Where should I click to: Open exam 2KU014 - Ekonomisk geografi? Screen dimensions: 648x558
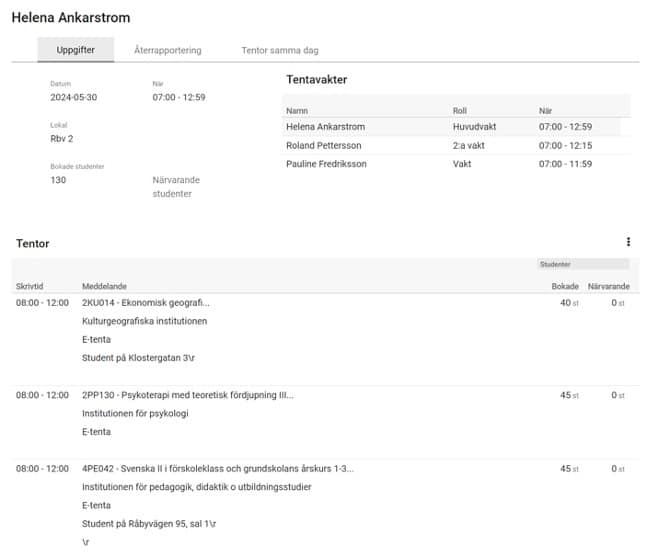tap(146, 303)
